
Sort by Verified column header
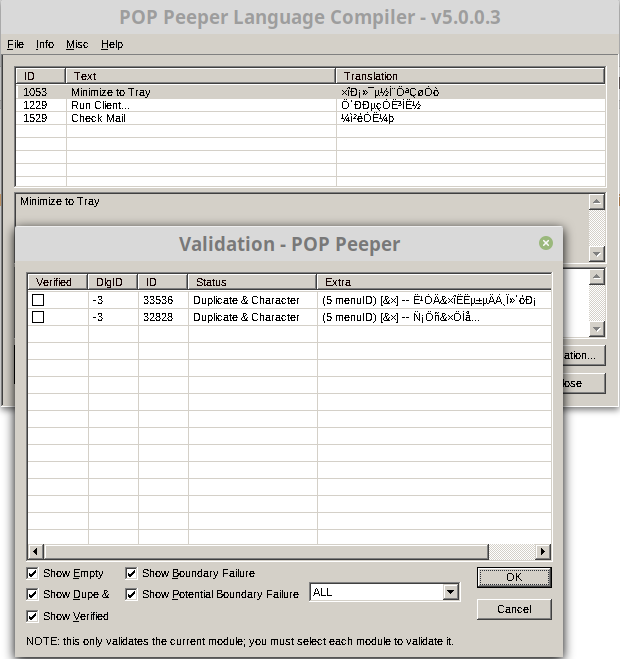click(x=58, y=282)
